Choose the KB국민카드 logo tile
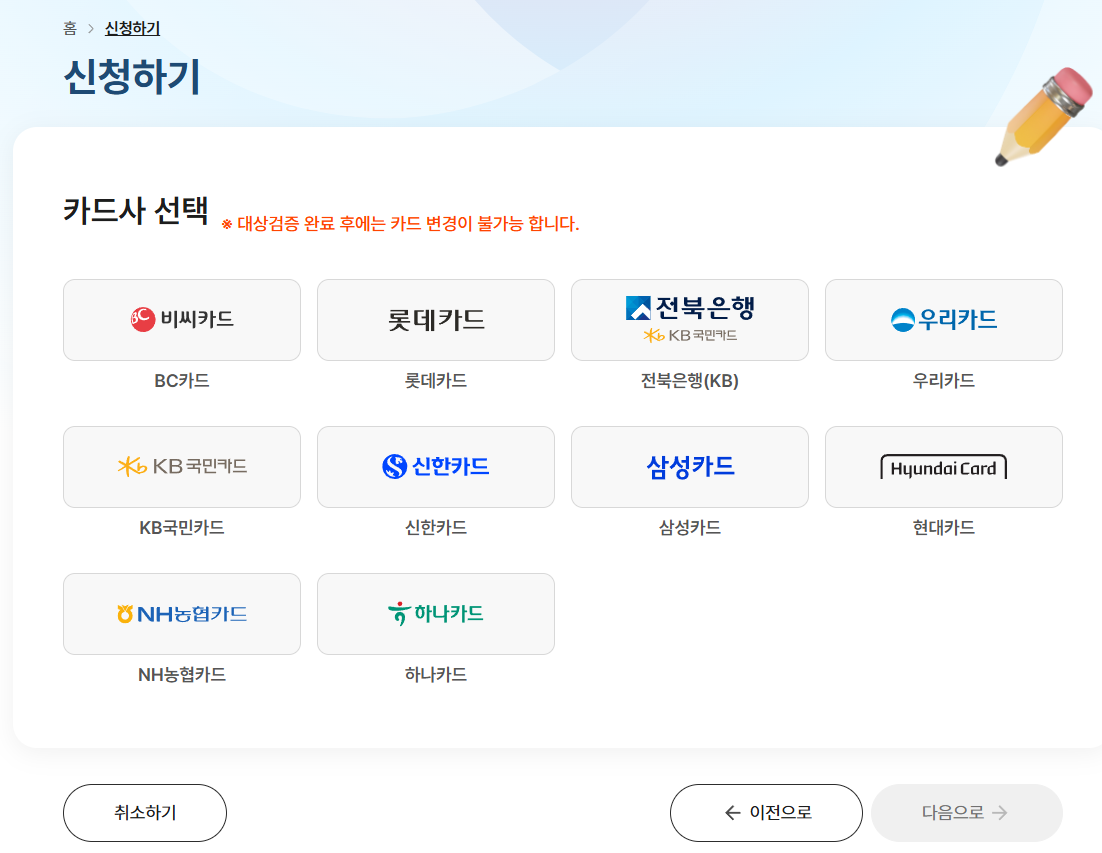 click(182, 467)
